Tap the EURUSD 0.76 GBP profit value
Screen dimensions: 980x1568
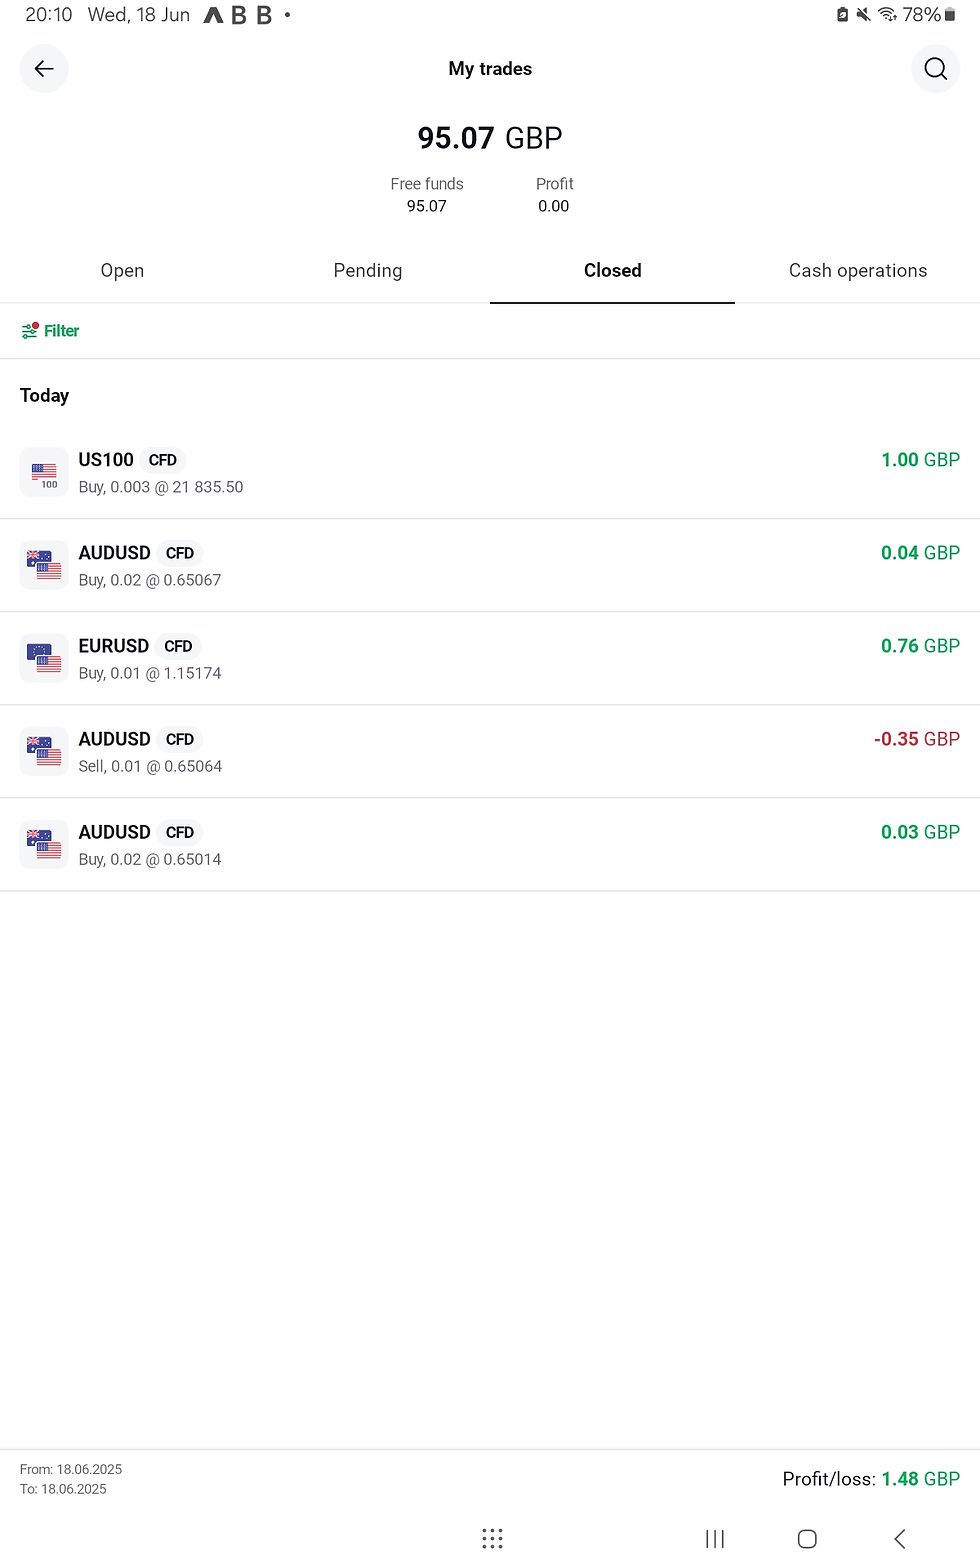click(920, 646)
